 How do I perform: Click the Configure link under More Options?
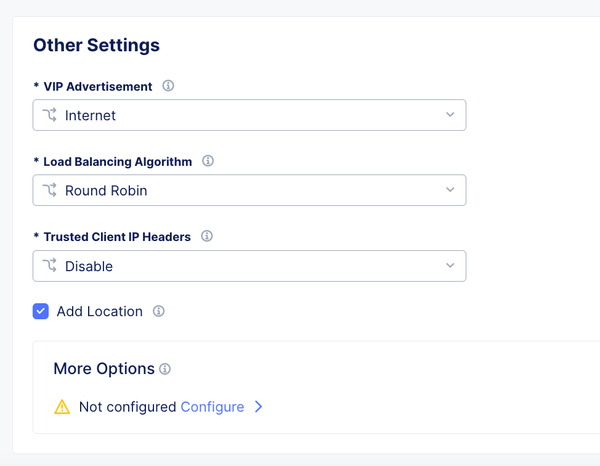click(x=212, y=407)
